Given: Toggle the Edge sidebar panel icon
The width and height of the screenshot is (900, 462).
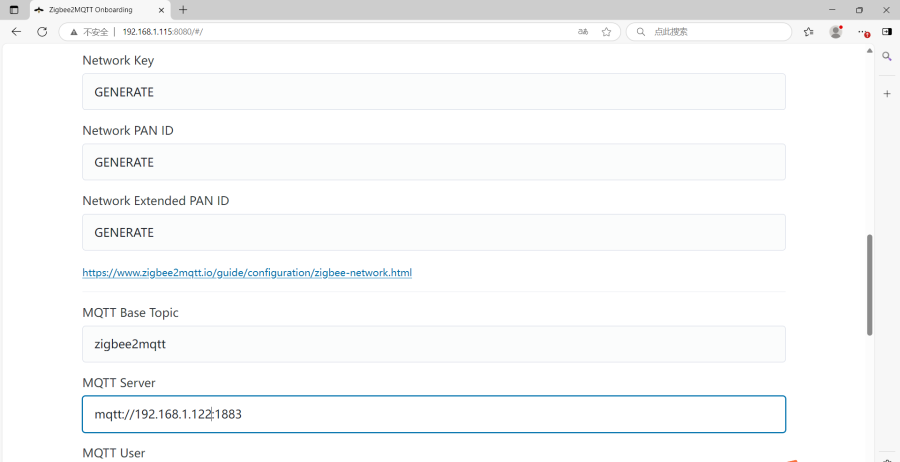Looking at the screenshot, I should coord(887,32).
